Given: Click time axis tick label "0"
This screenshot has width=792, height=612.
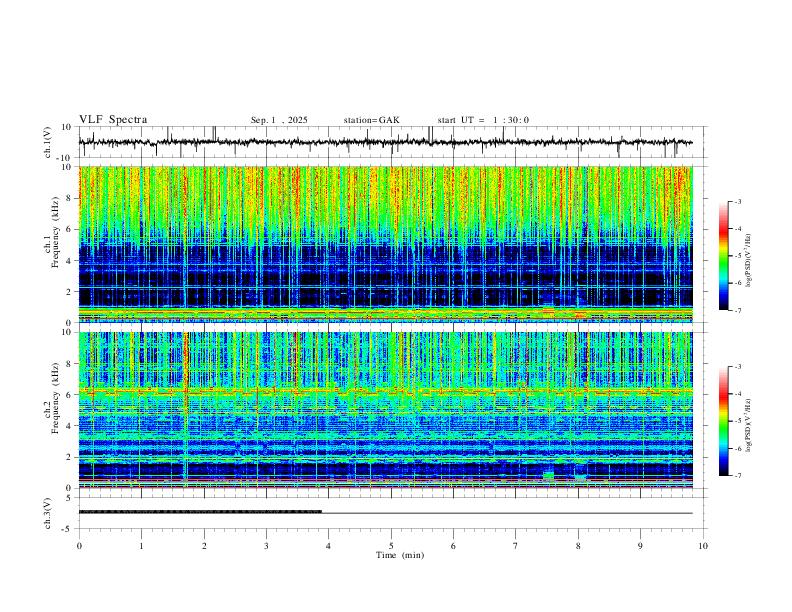Looking at the screenshot, I should point(79,546).
